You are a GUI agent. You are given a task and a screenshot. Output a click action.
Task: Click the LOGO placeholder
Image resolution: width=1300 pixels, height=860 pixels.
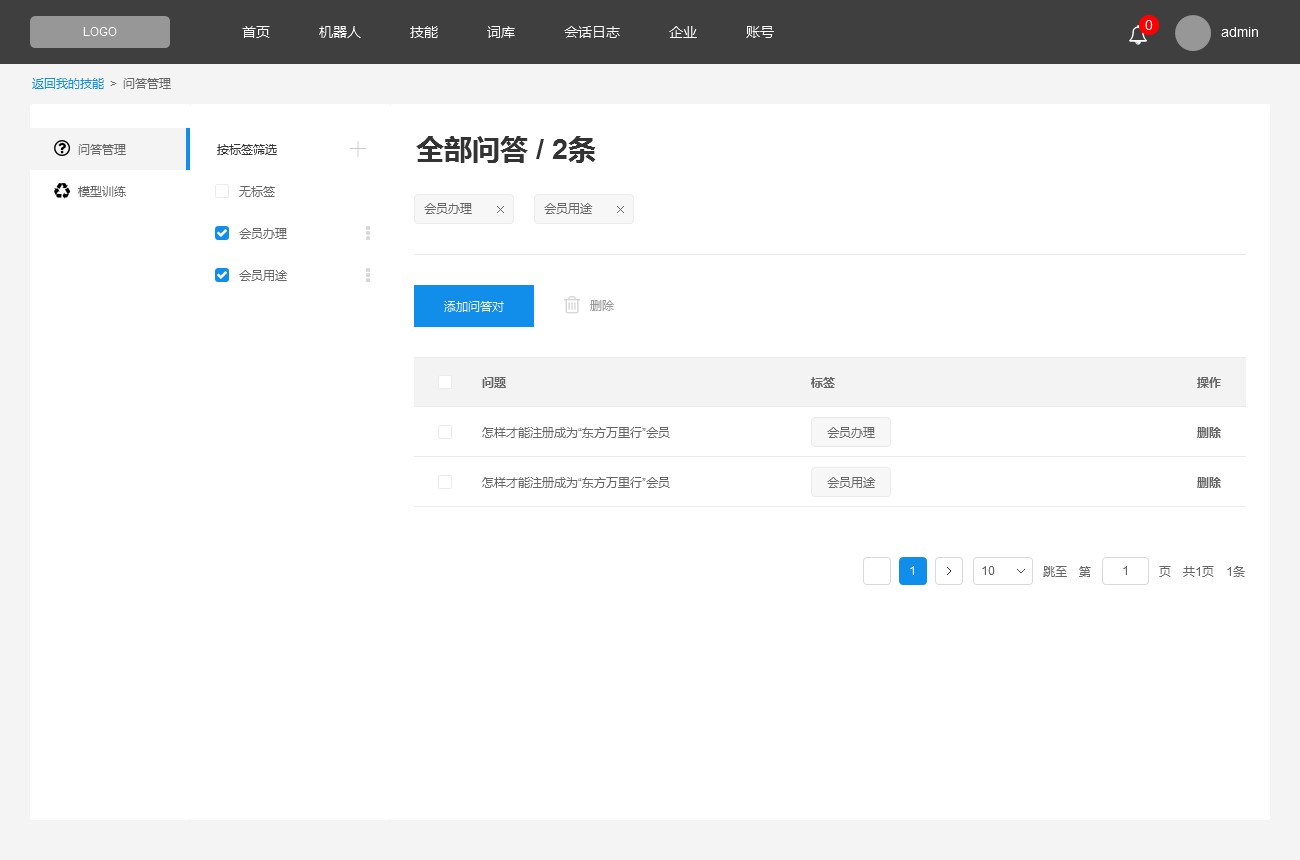[100, 32]
